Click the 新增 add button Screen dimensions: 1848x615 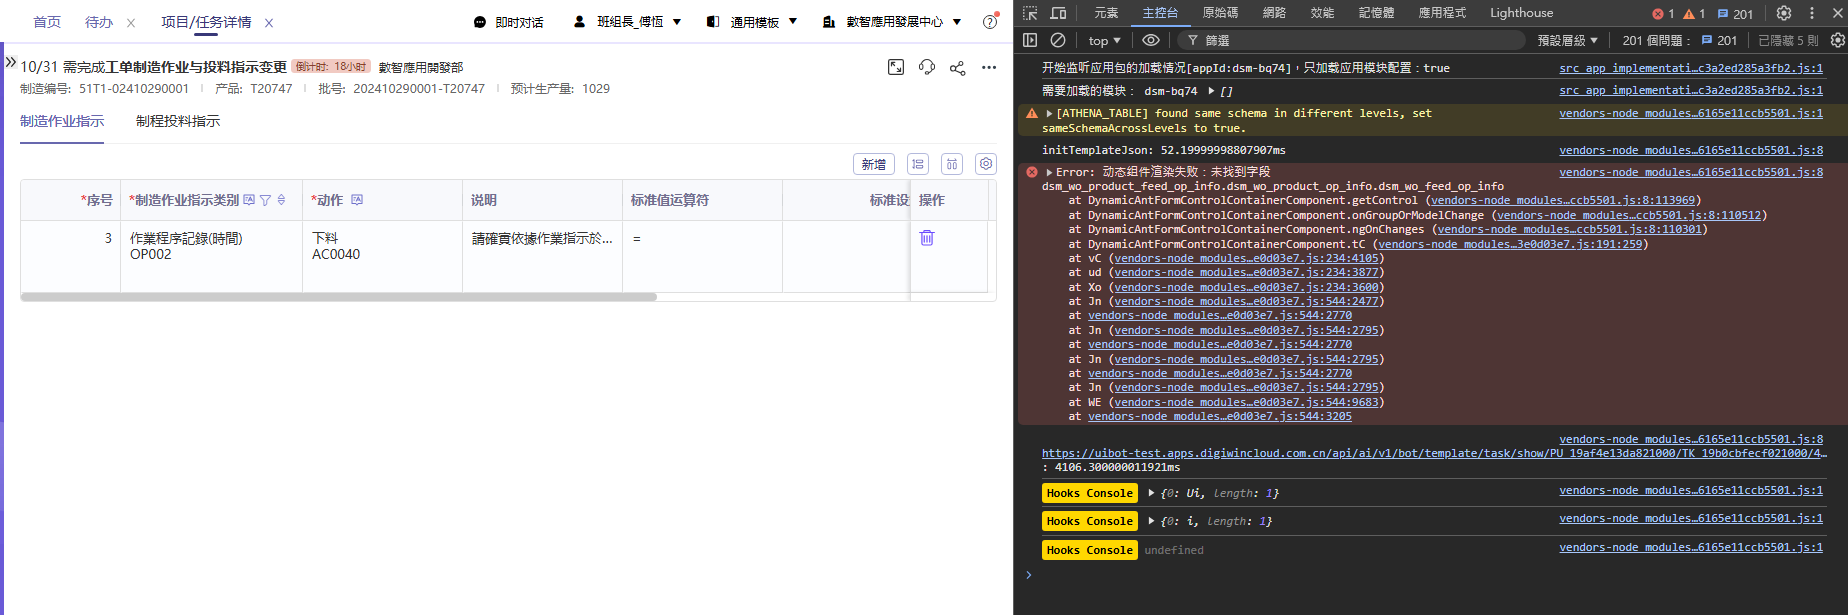[874, 164]
